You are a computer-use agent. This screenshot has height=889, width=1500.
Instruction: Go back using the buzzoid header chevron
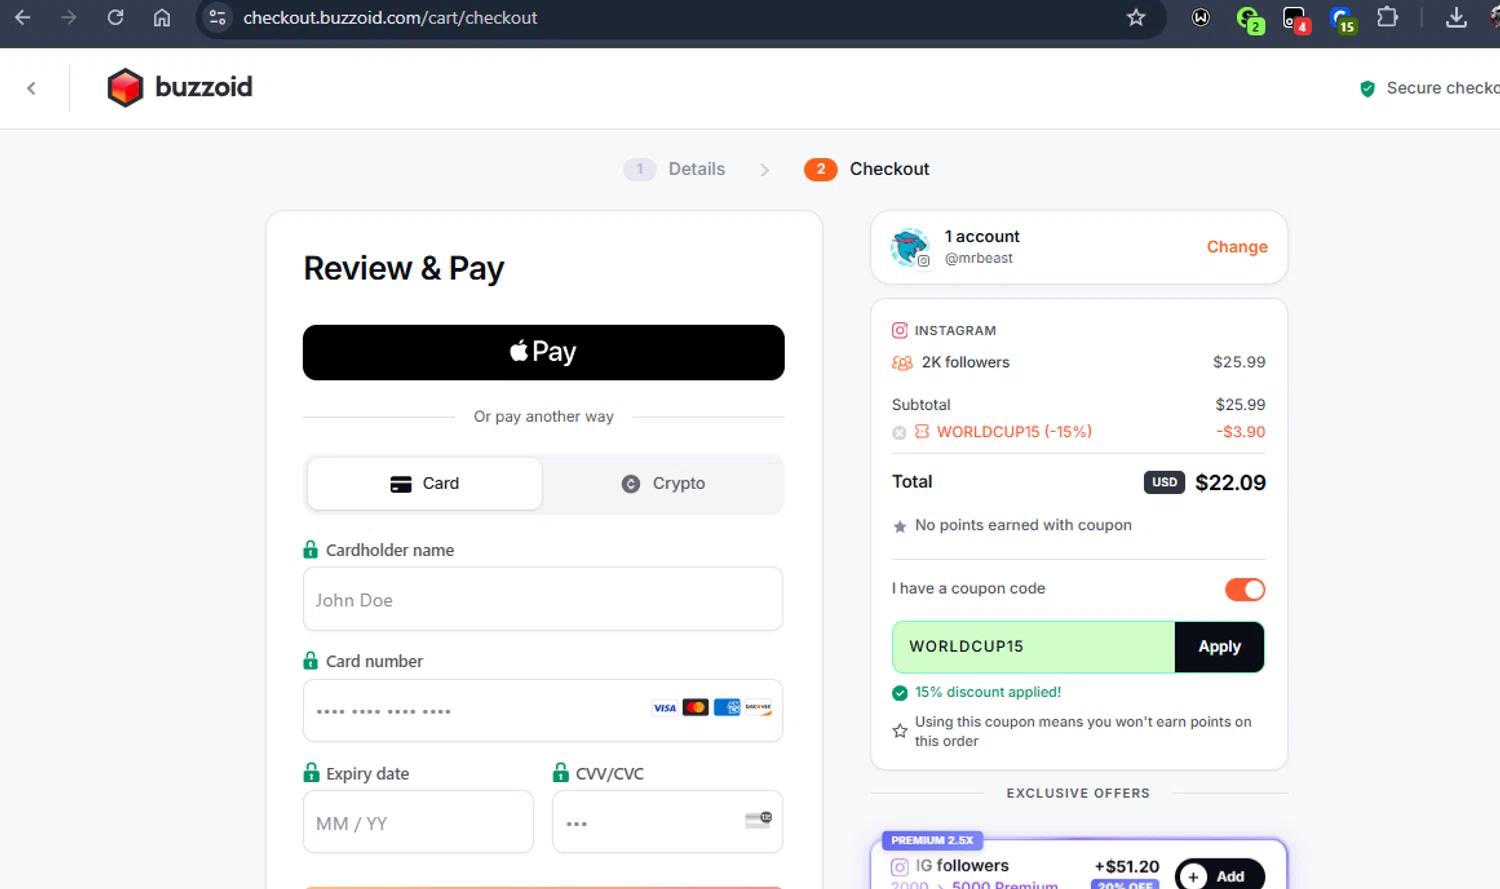click(31, 88)
